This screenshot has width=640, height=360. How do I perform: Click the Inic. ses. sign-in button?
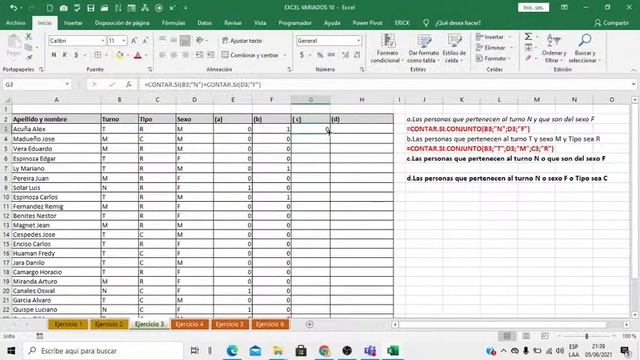[533, 7]
